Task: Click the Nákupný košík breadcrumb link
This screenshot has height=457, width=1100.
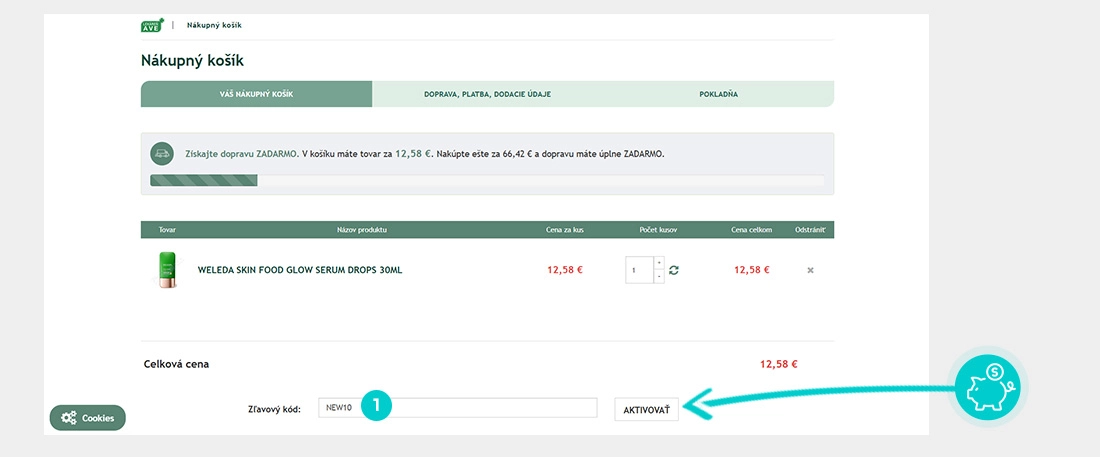Action: click(x=214, y=25)
